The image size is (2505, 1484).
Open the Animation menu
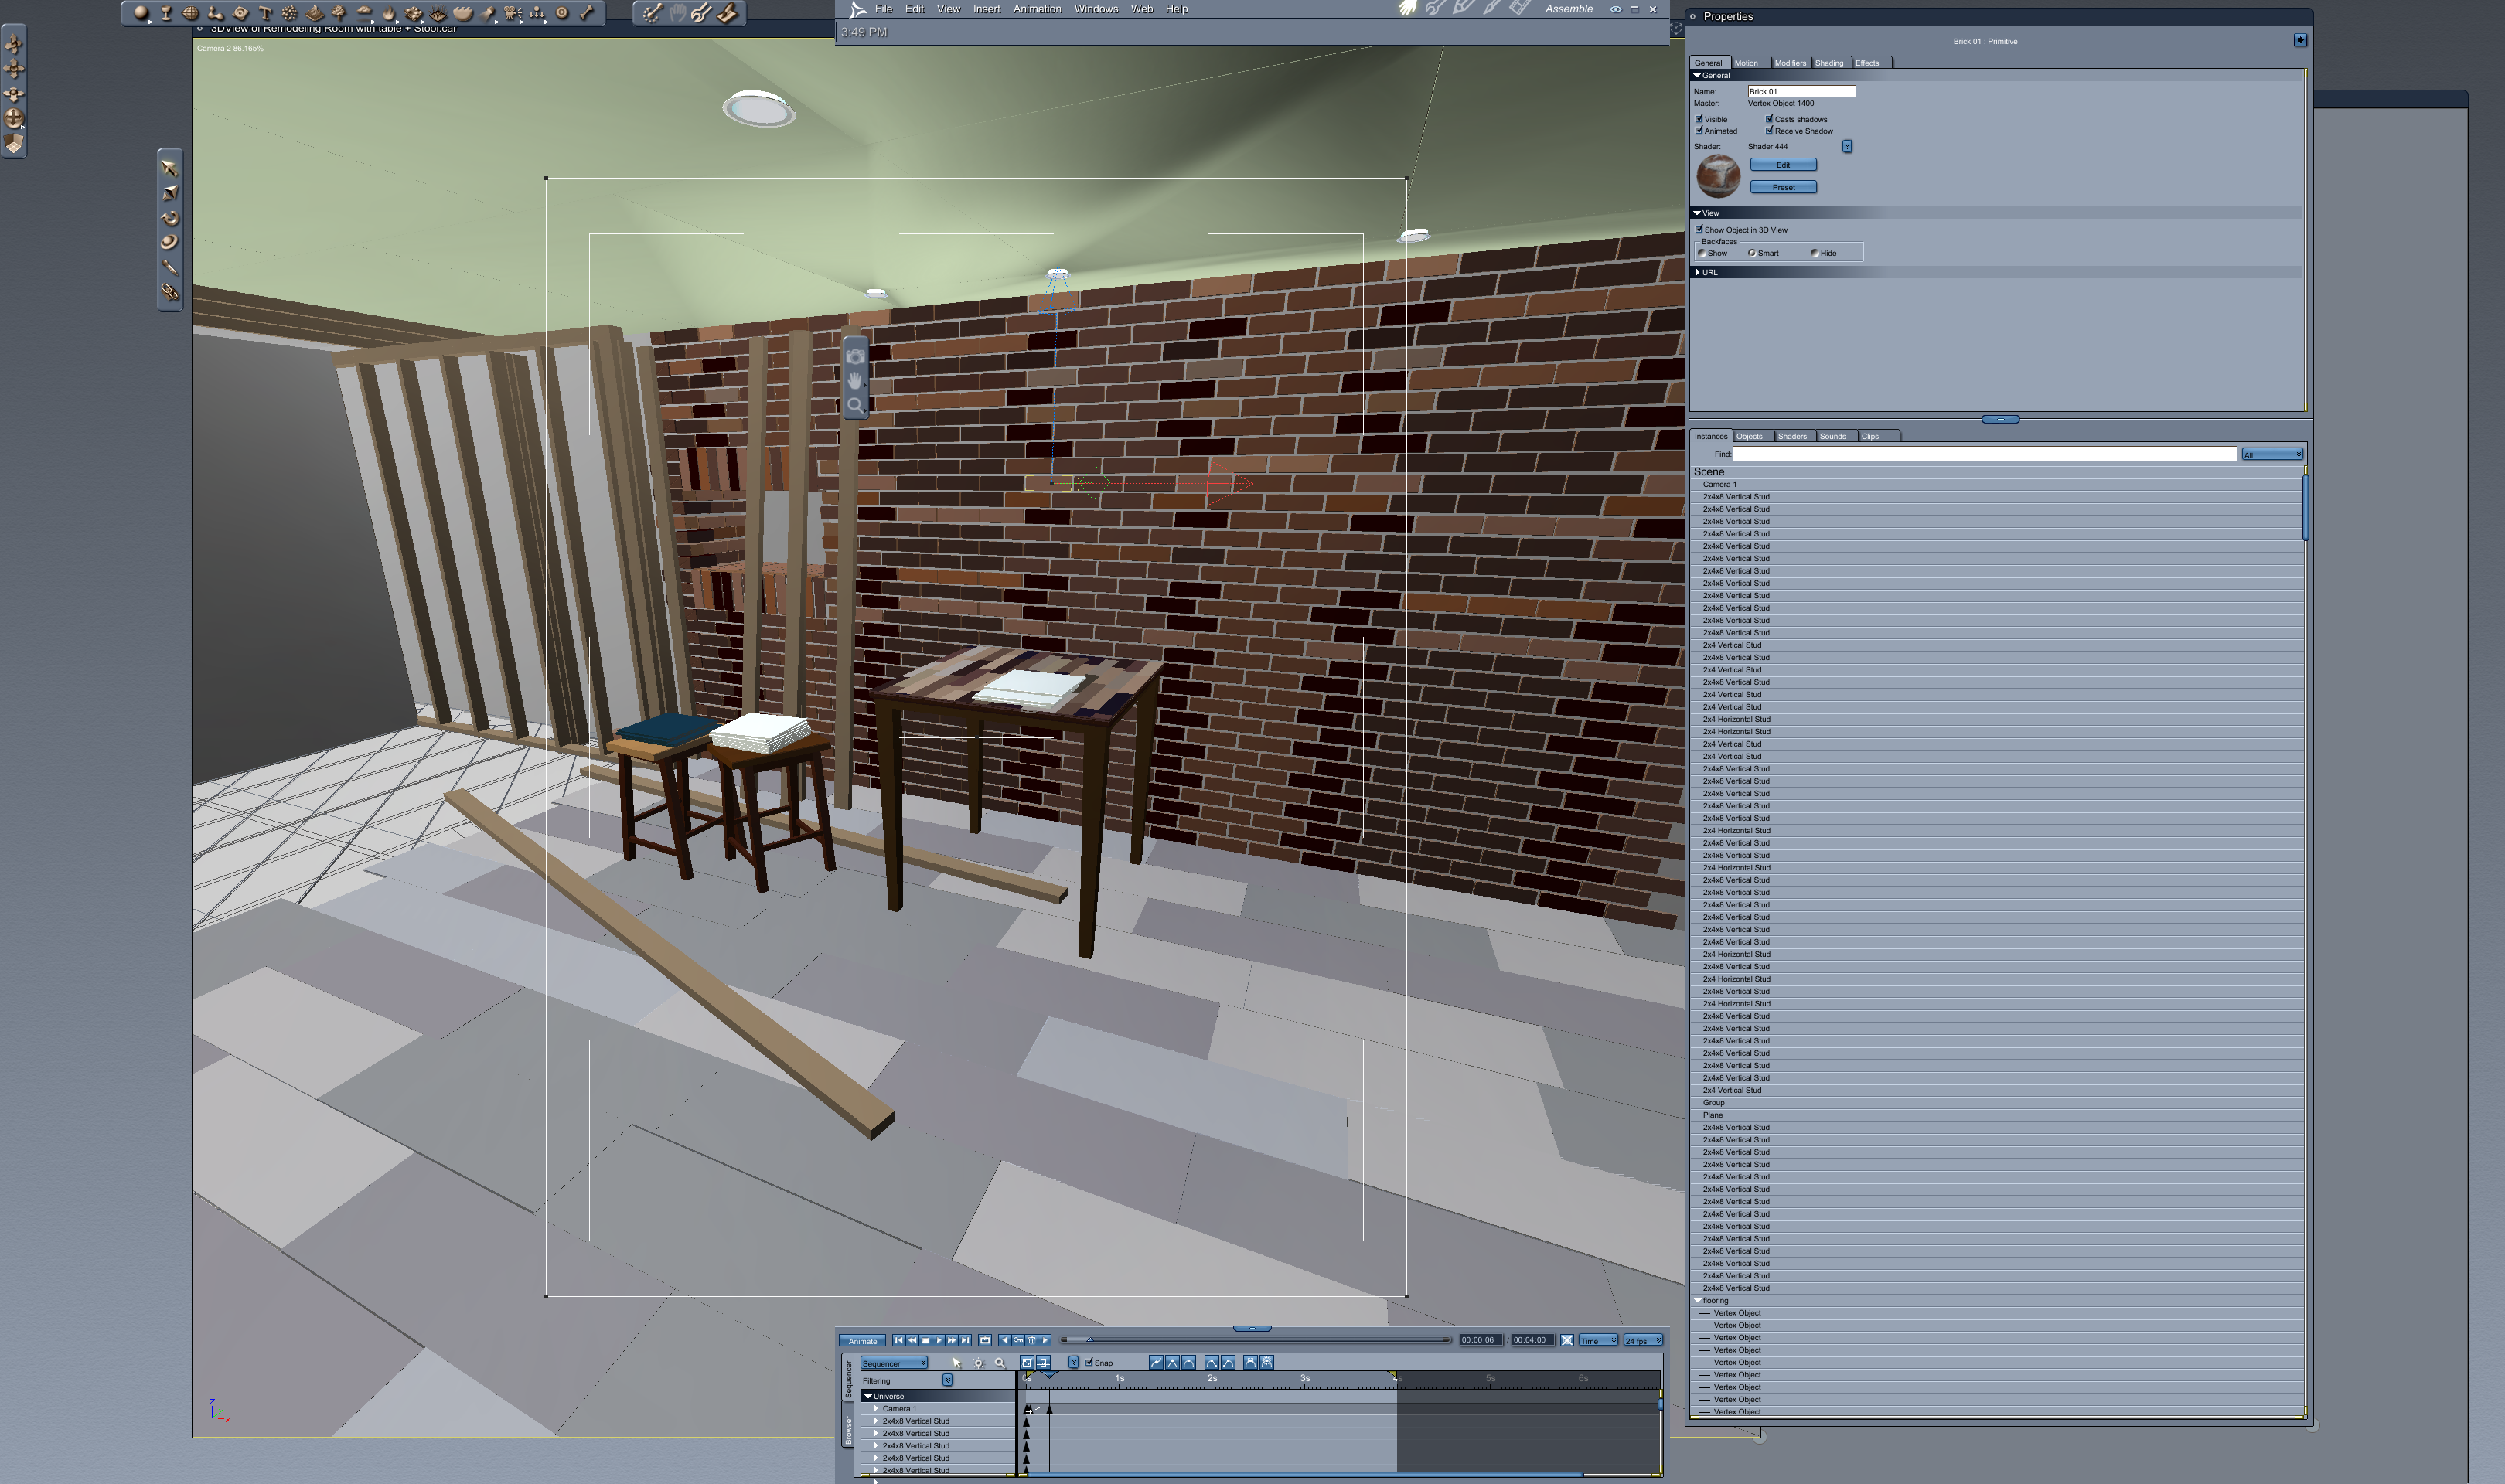click(1036, 9)
